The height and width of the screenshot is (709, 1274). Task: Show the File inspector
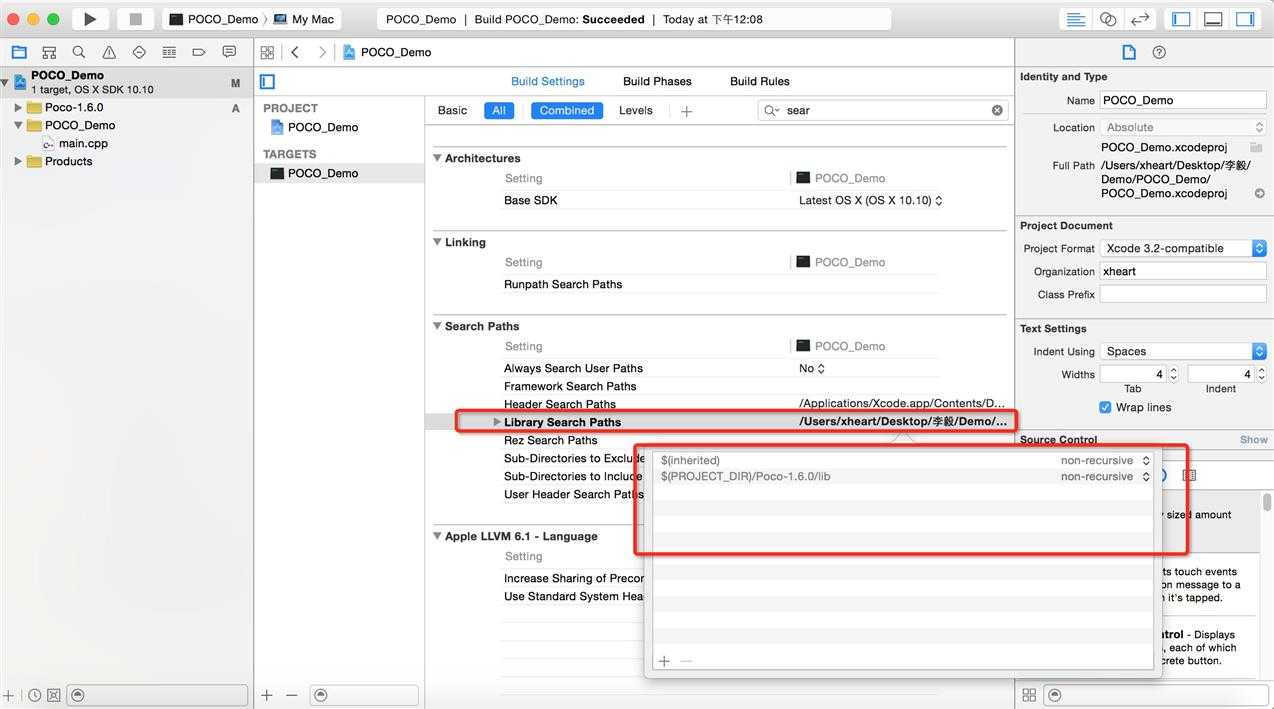(x=1129, y=52)
